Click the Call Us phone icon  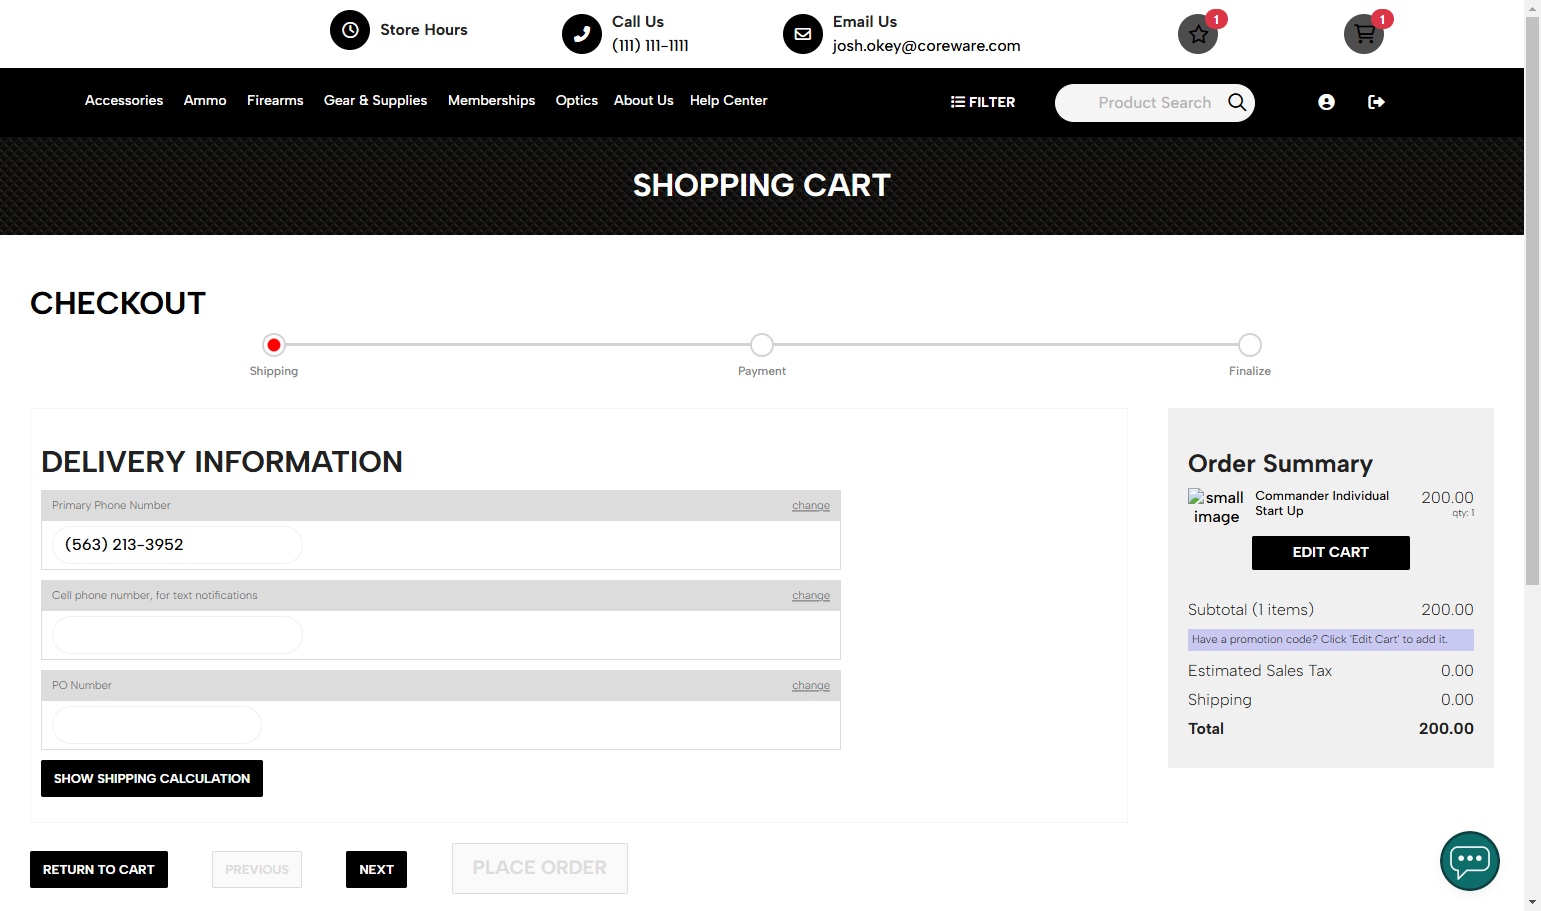coord(582,34)
